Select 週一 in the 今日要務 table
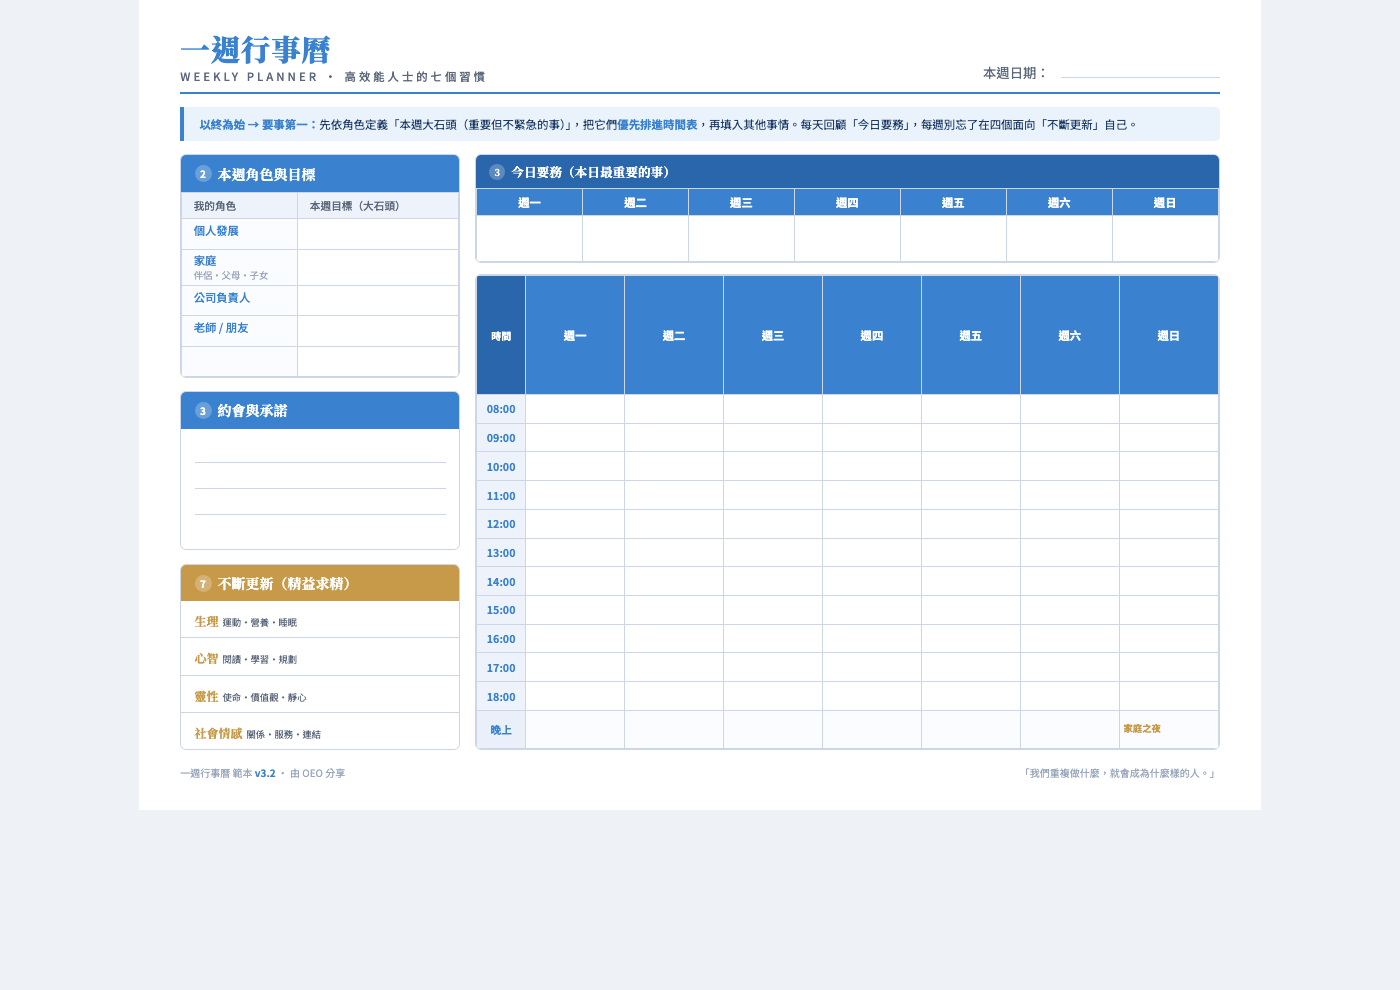 coord(529,203)
